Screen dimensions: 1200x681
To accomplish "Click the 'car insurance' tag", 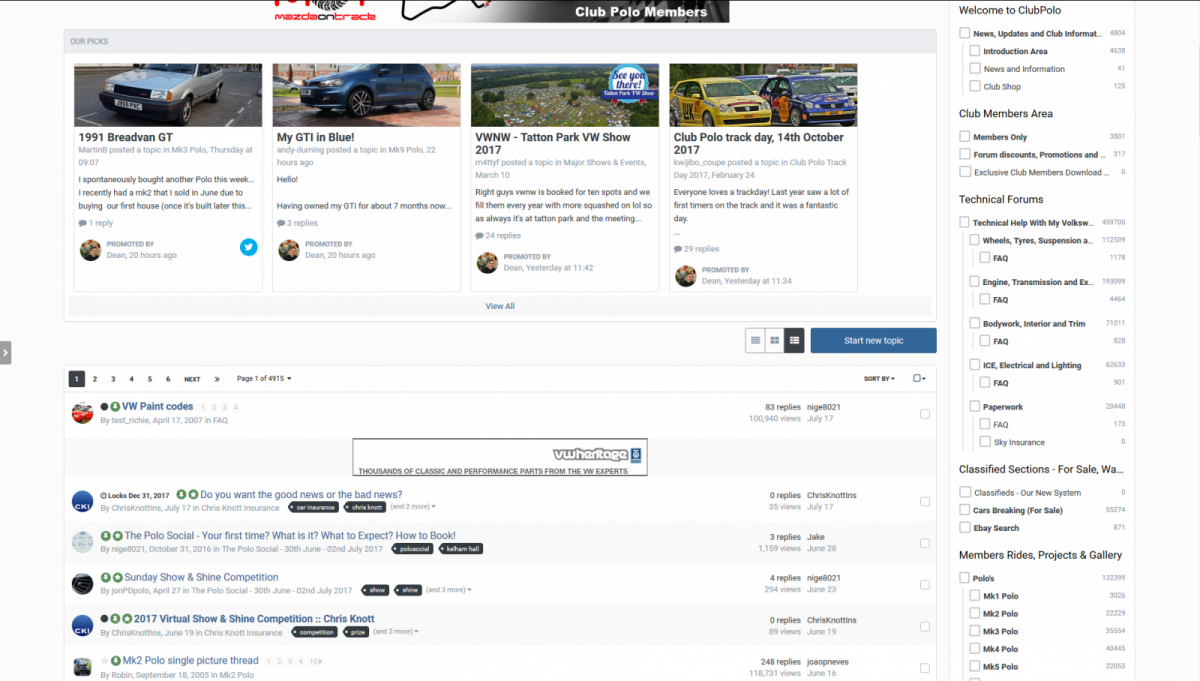I will [x=316, y=508].
